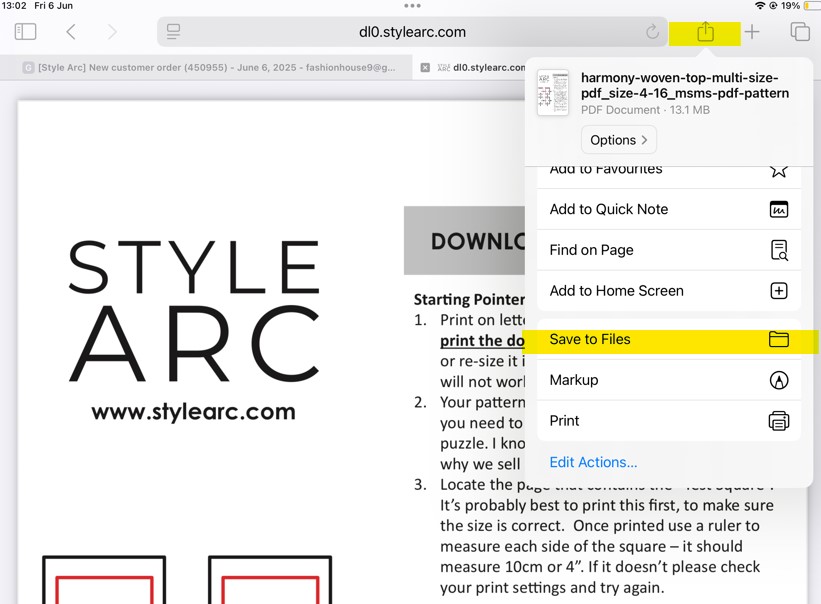This screenshot has width=821, height=604.
Task: Open a new tab with plus icon
Action: click(x=752, y=32)
